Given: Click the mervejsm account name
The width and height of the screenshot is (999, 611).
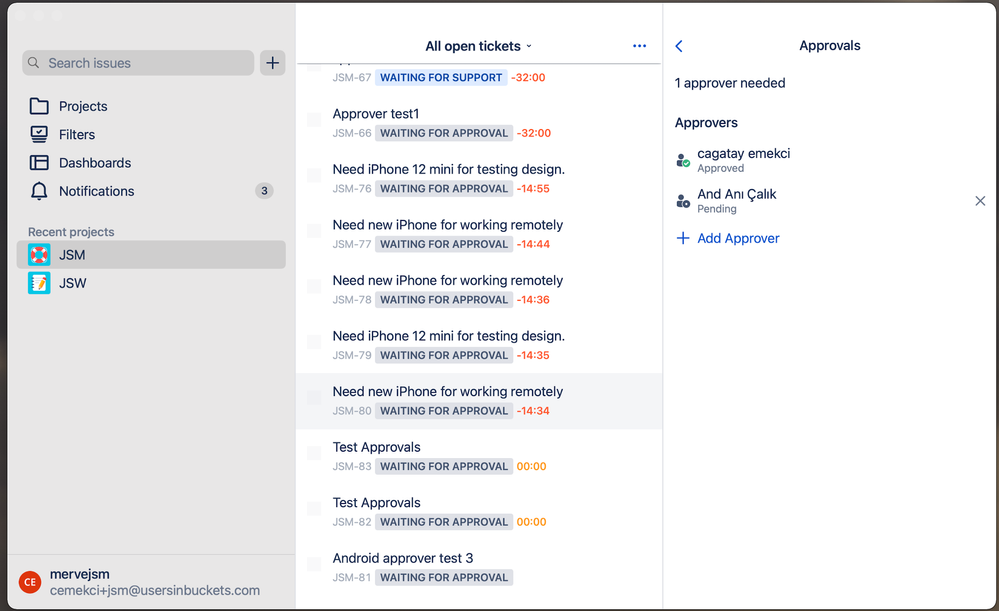Looking at the screenshot, I should pyautogui.click(x=80, y=574).
